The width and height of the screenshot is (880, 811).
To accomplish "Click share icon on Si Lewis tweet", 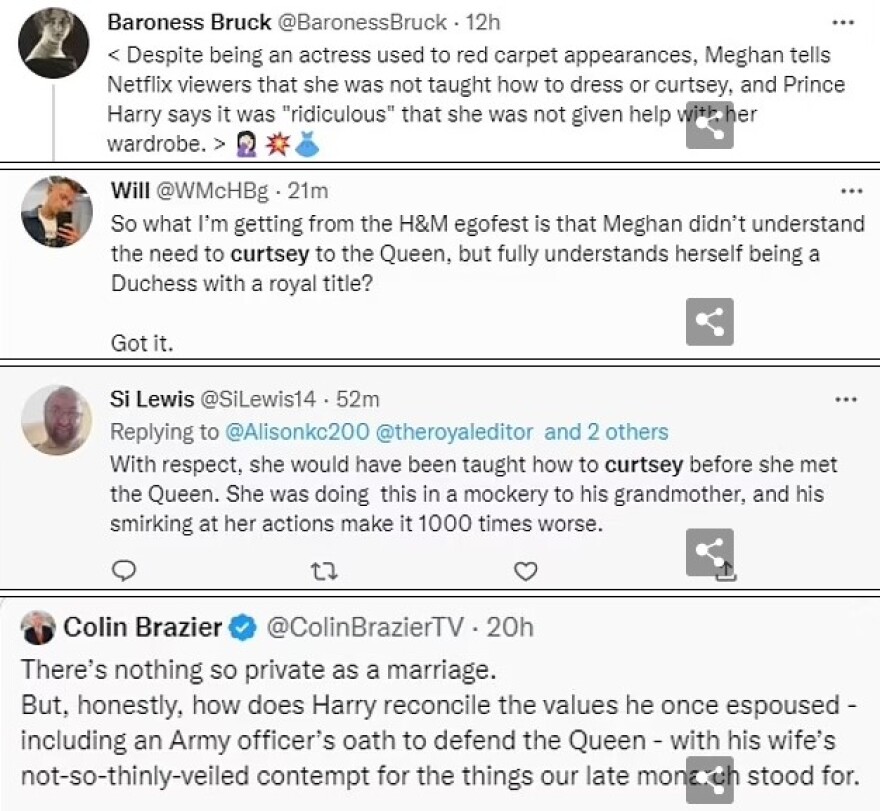I will [709, 551].
